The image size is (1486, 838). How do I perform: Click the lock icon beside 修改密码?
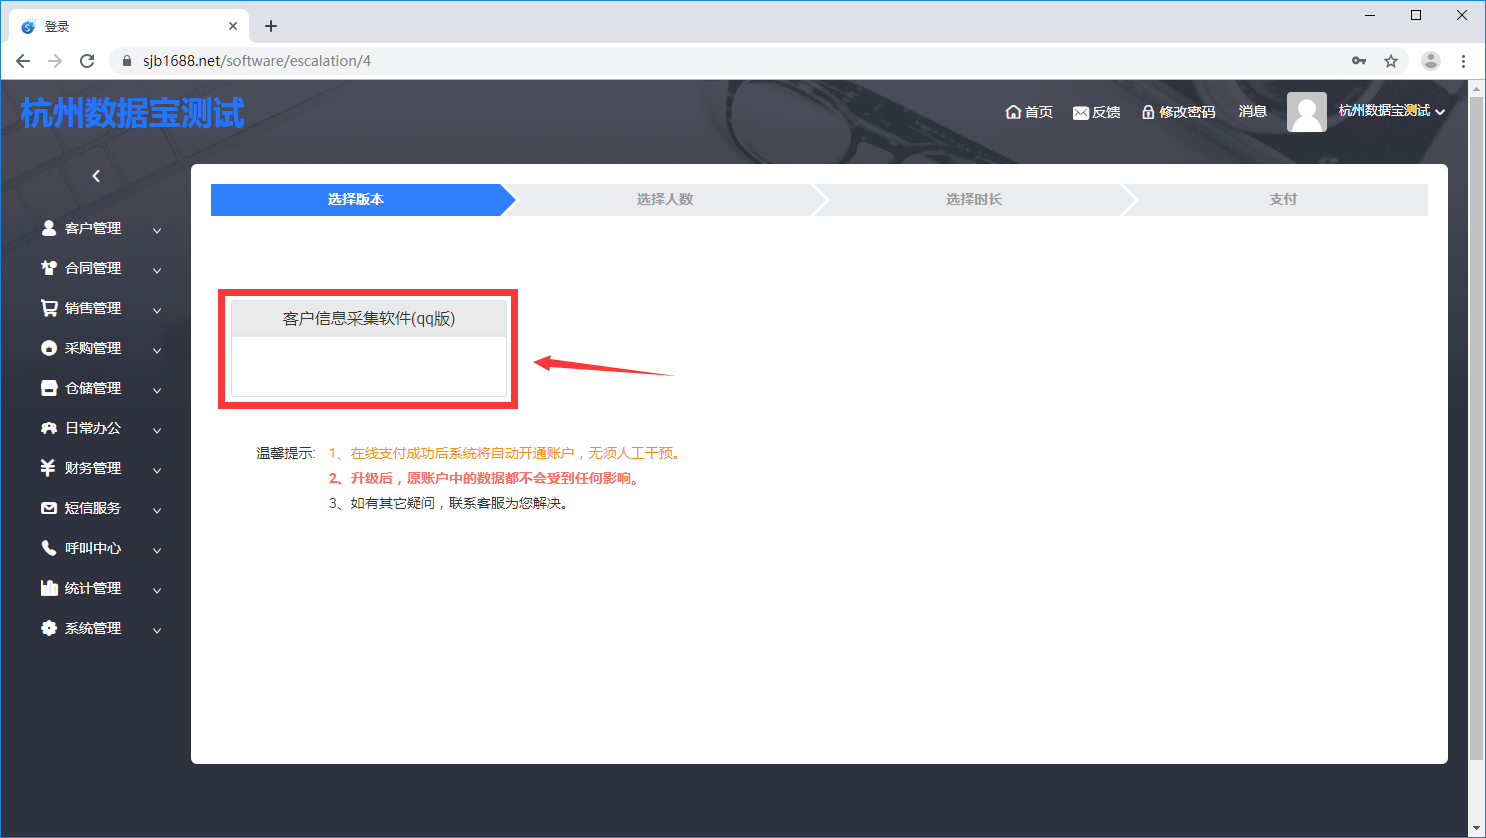coord(1148,112)
